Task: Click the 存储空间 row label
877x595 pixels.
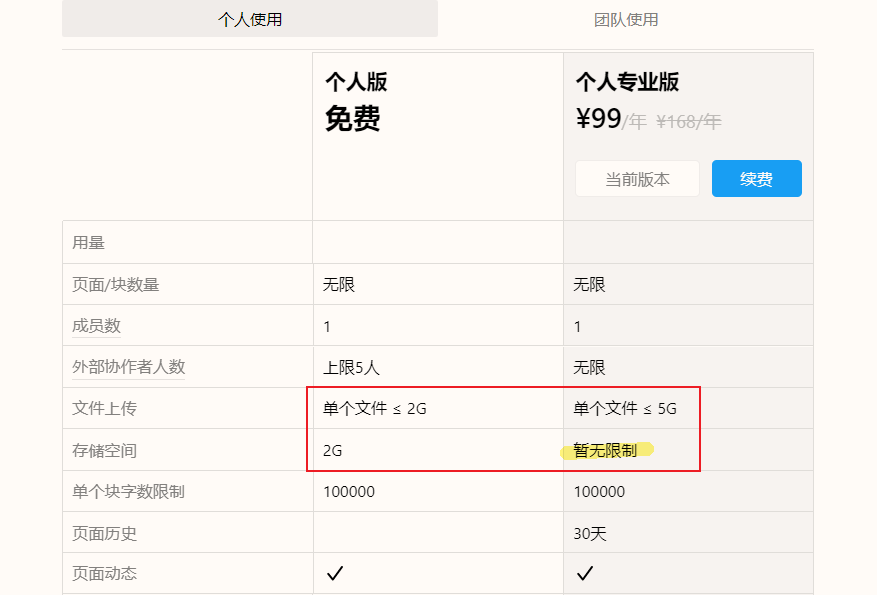Action: coord(104,450)
